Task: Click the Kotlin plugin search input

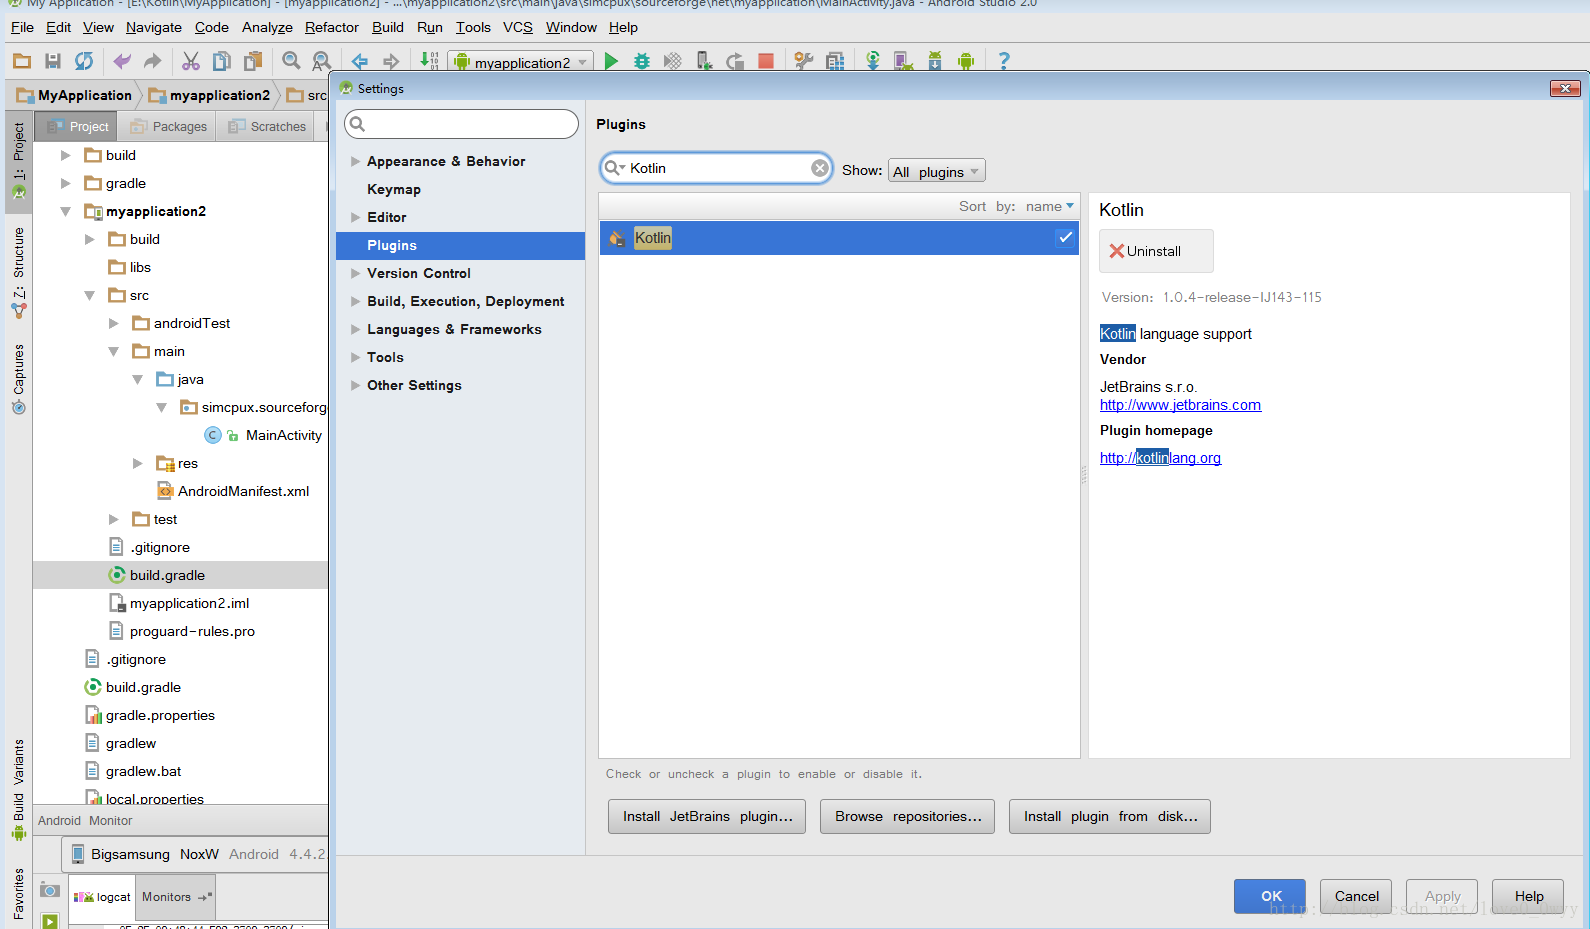Action: (x=716, y=168)
